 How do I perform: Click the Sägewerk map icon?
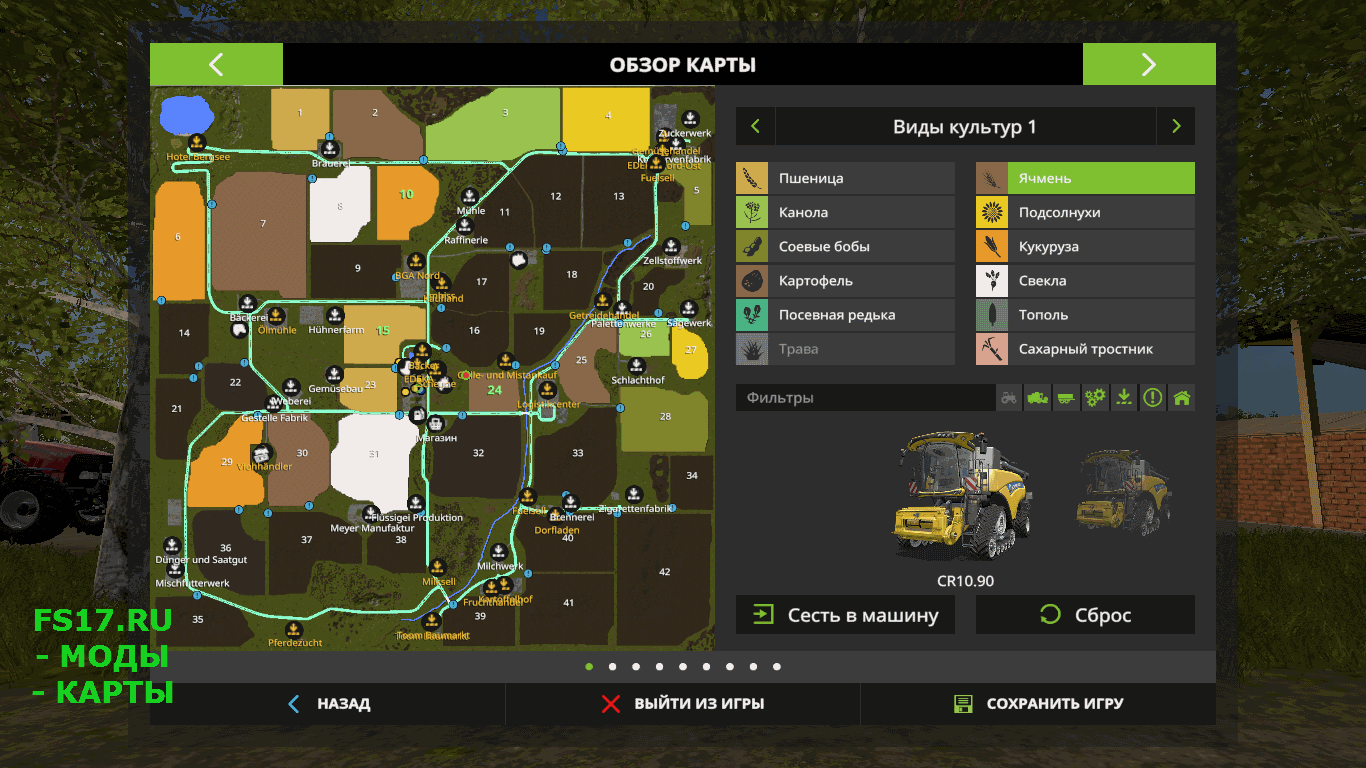pos(688,309)
